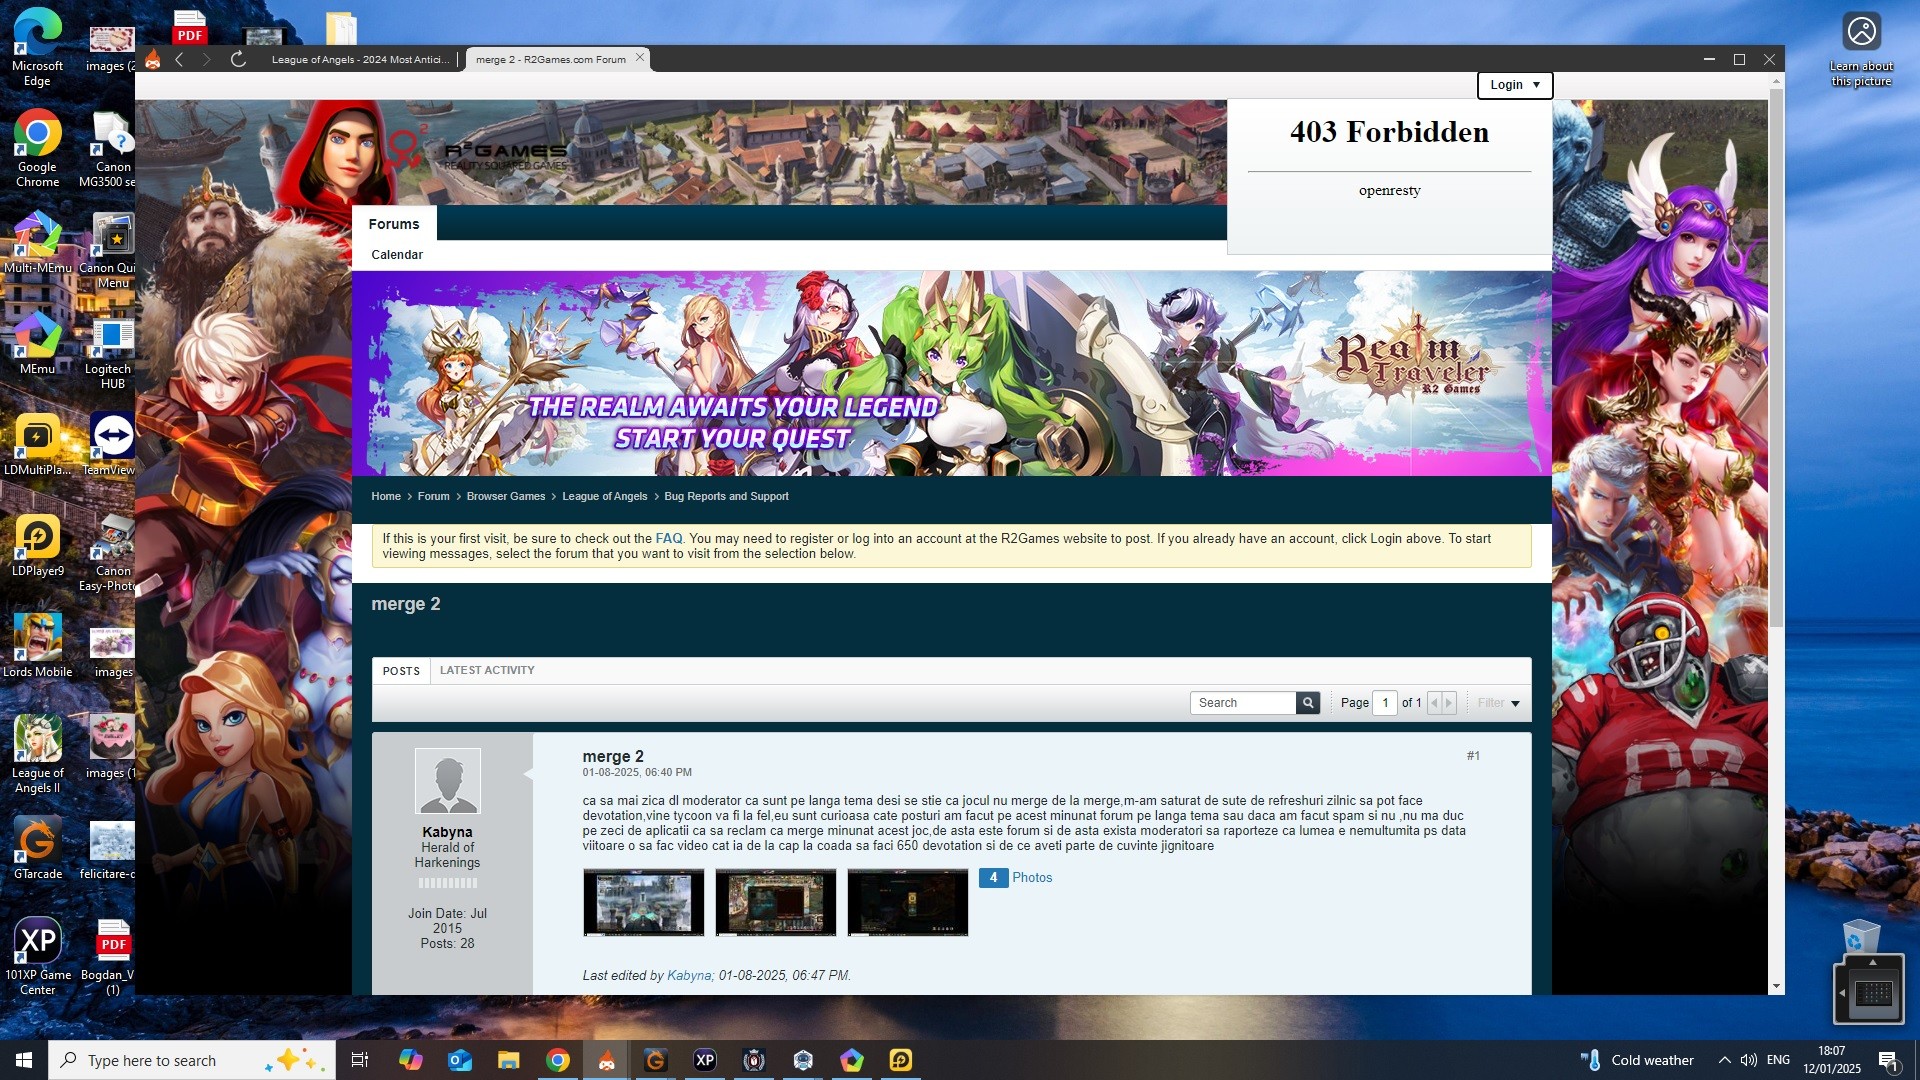Click the first post screenshot thumbnail
The height and width of the screenshot is (1080, 1920).
[x=643, y=902]
